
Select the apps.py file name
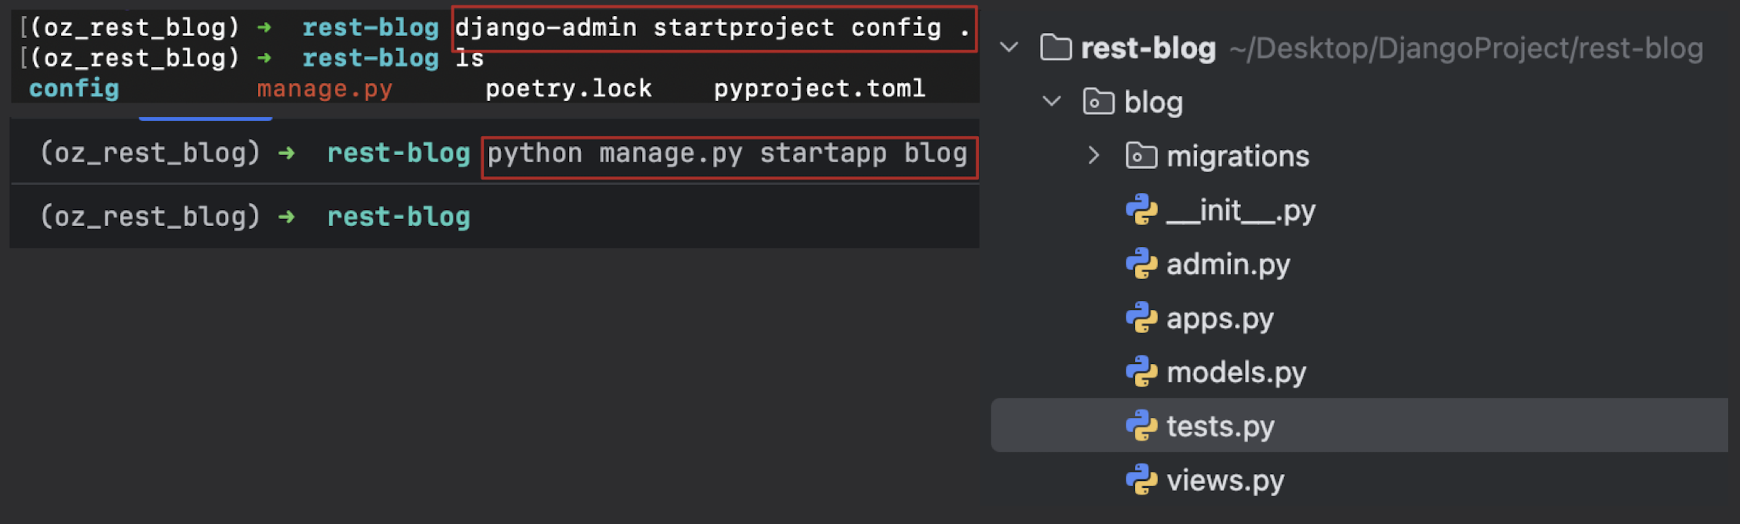[1220, 318]
